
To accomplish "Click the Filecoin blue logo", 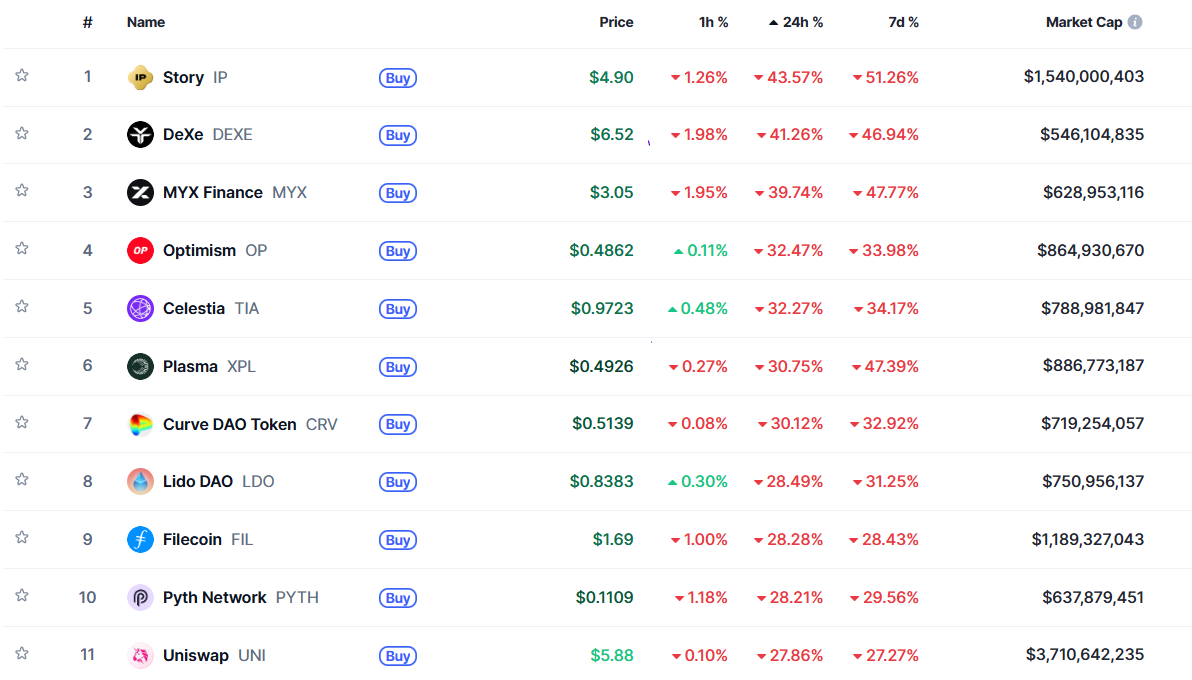I will (x=140, y=540).
